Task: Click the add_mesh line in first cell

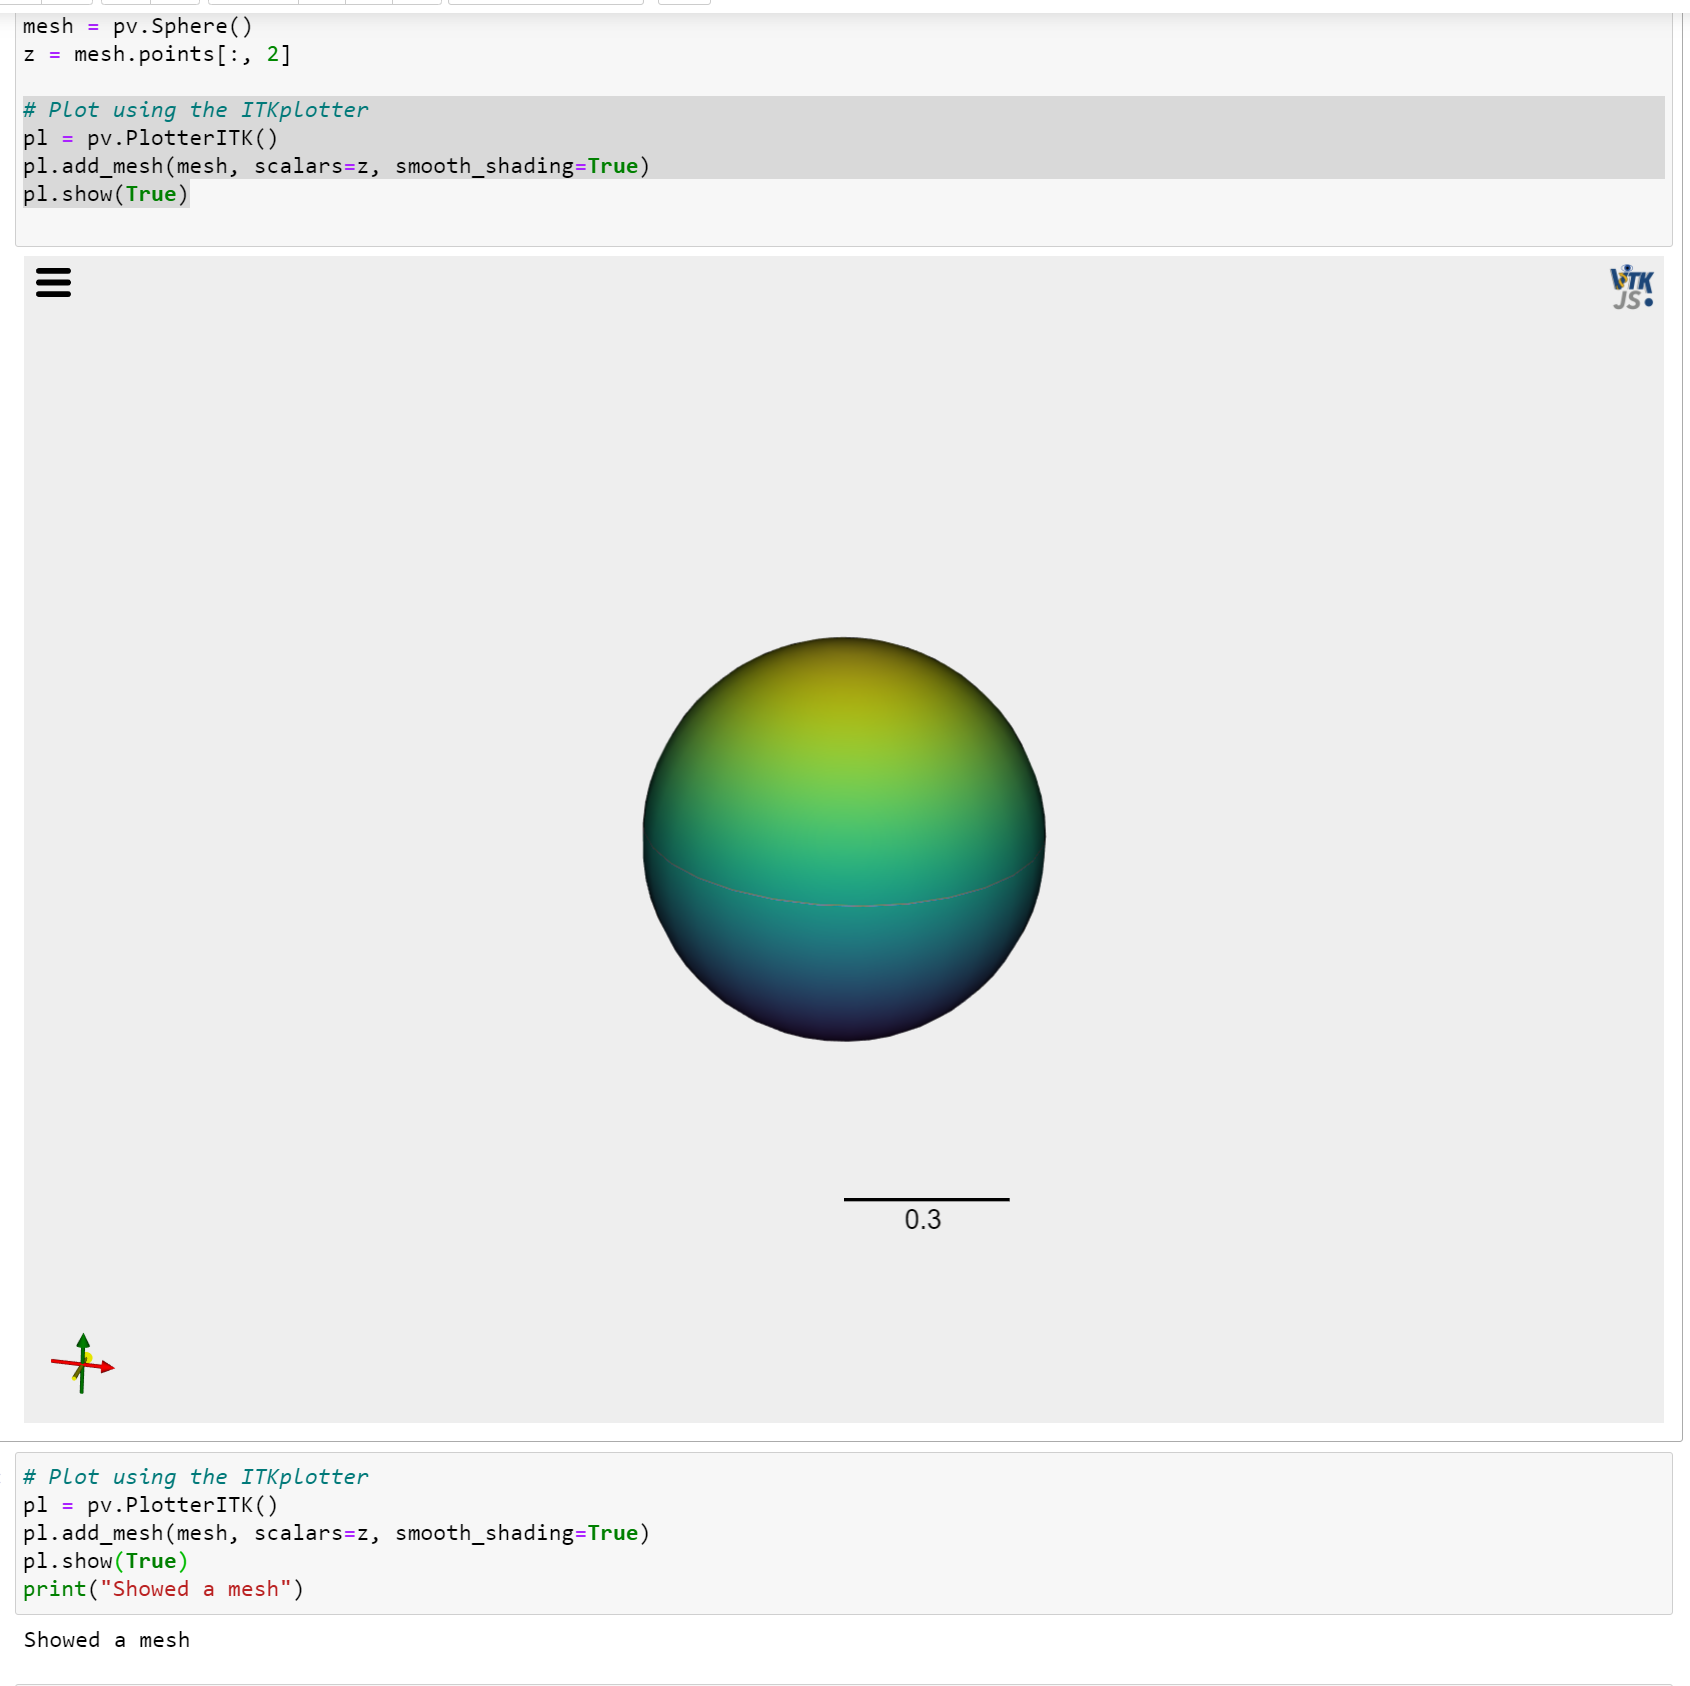Action: pos(337,166)
